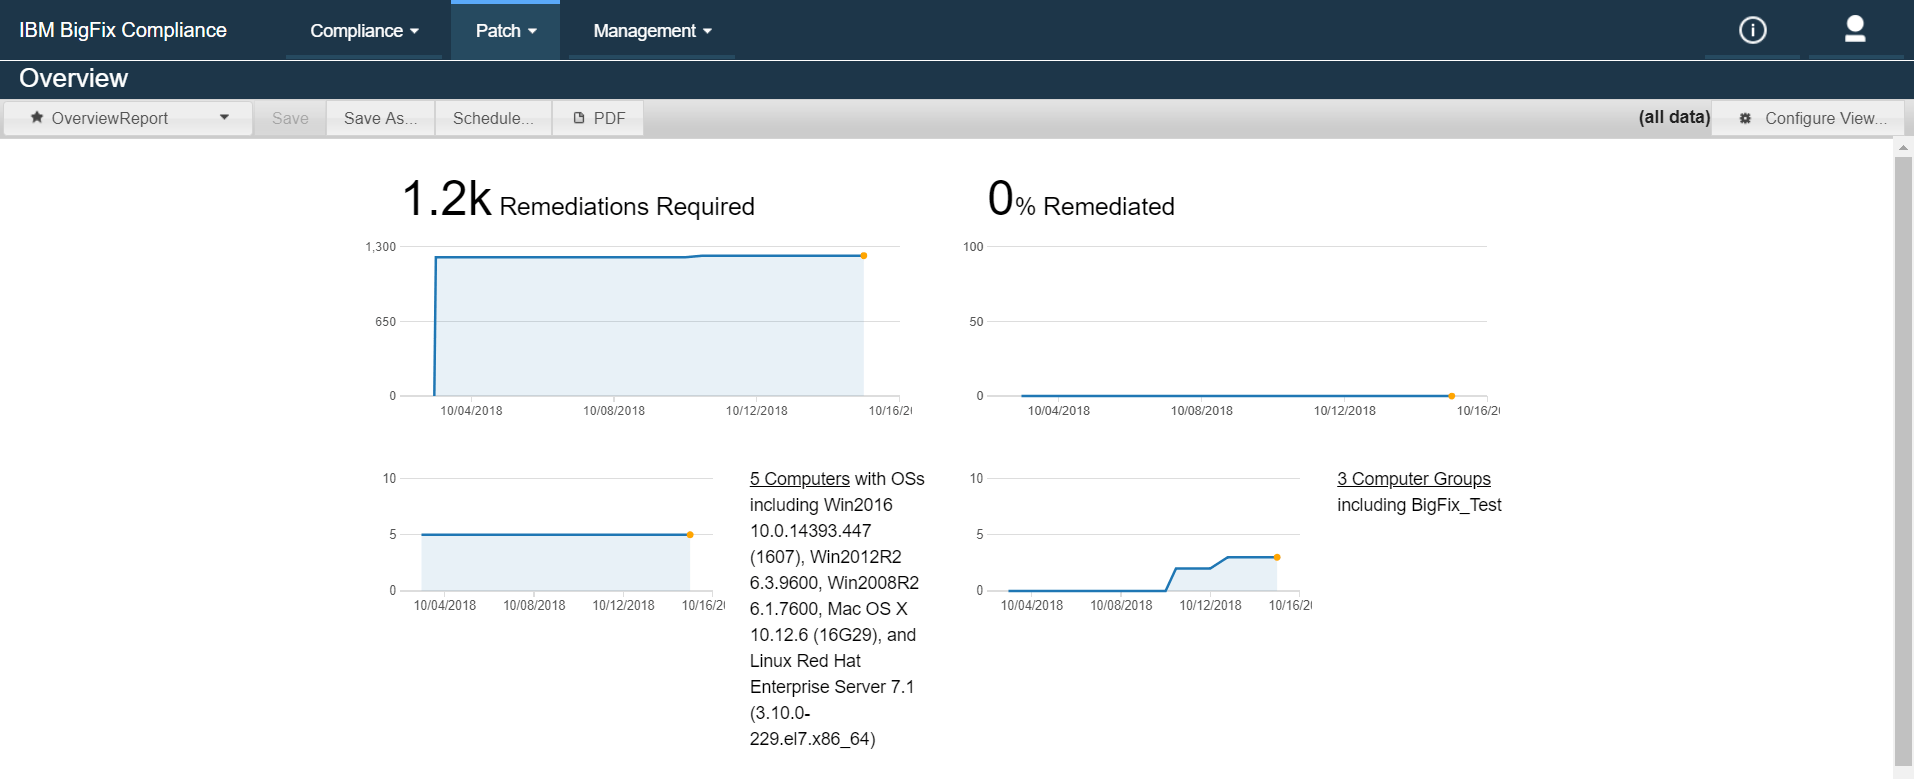This screenshot has width=1914, height=779.
Task: Click the vertical scrollbar thumb
Action: pos(1903,460)
